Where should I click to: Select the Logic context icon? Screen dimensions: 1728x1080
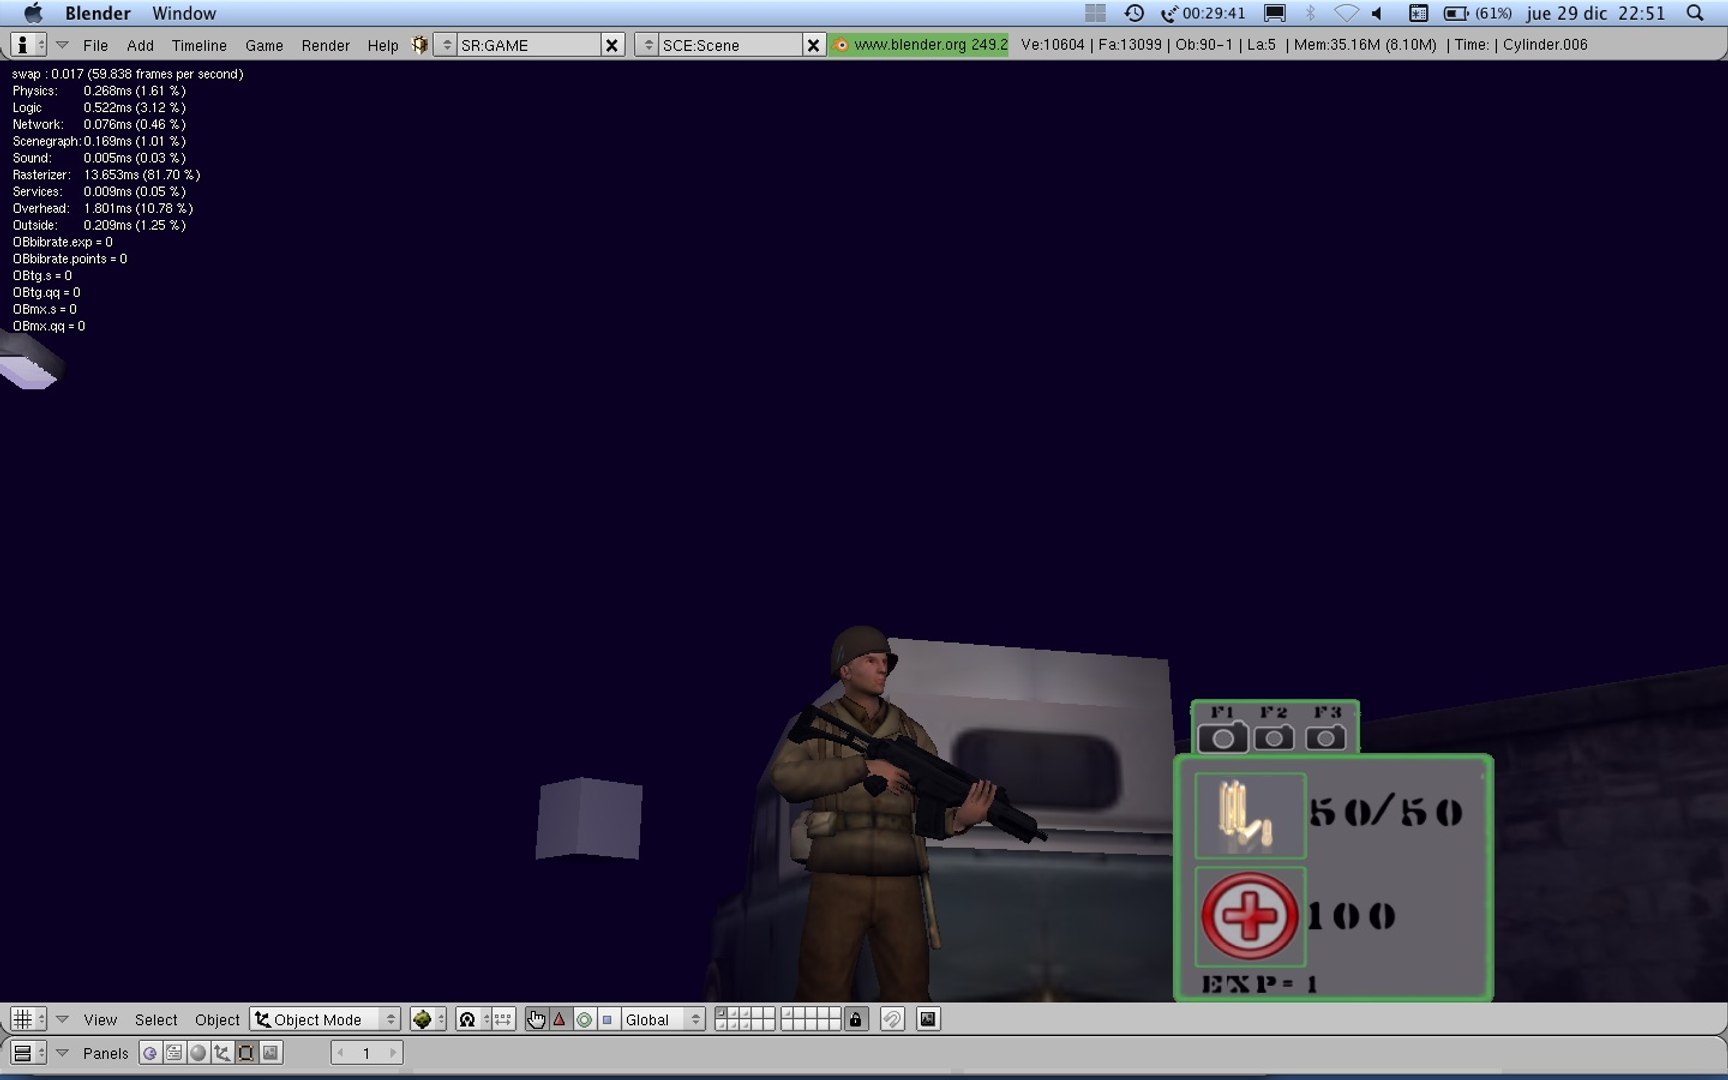point(150,1053)
